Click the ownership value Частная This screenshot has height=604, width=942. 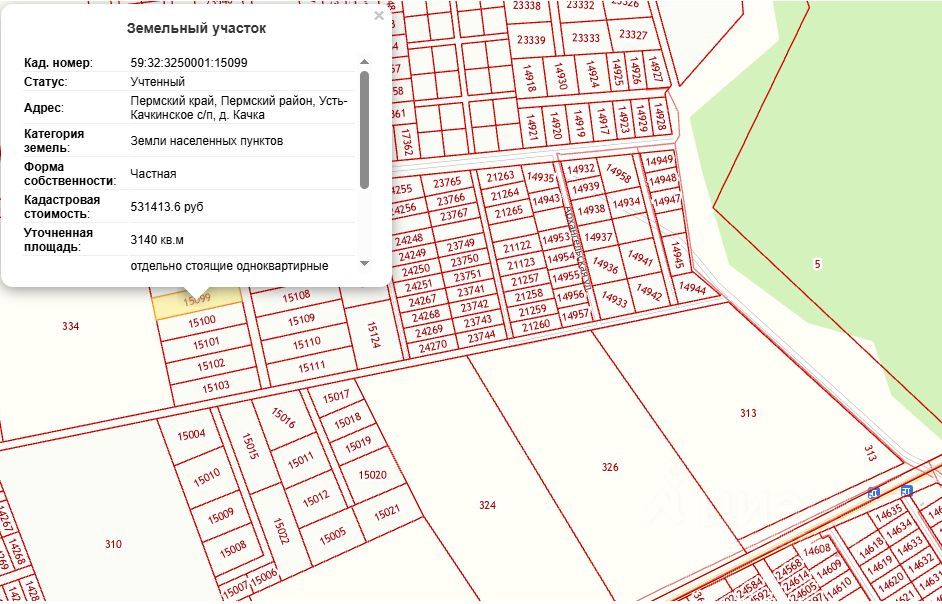pos(153,174)
